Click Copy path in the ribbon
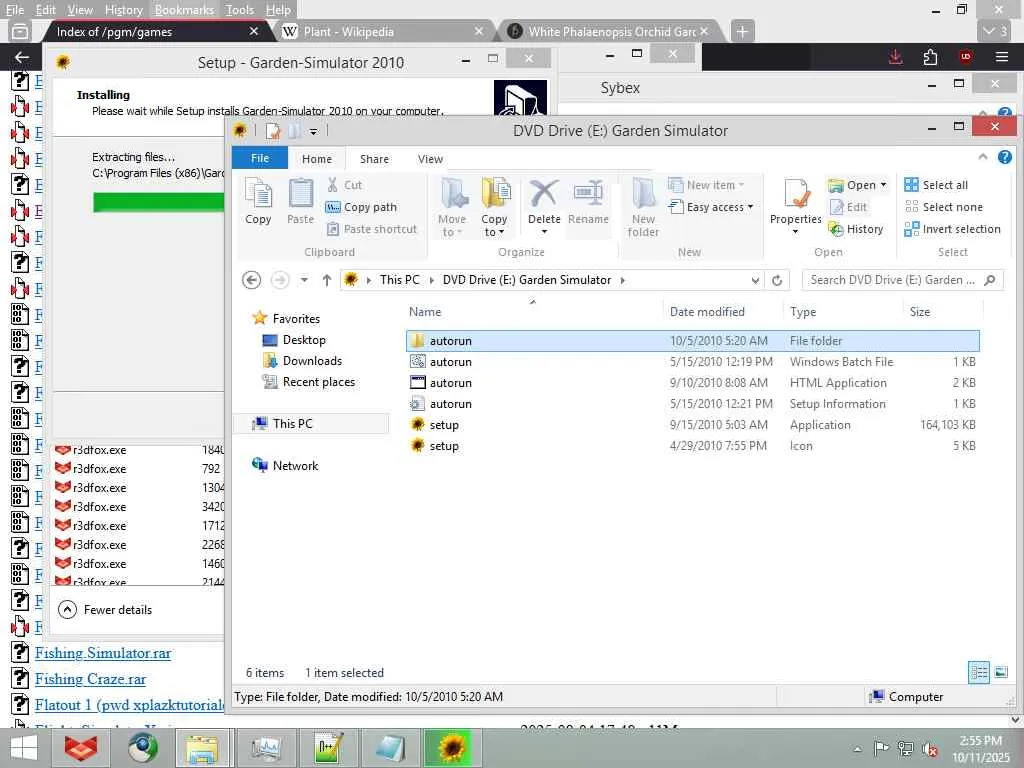 click(361, 207)
